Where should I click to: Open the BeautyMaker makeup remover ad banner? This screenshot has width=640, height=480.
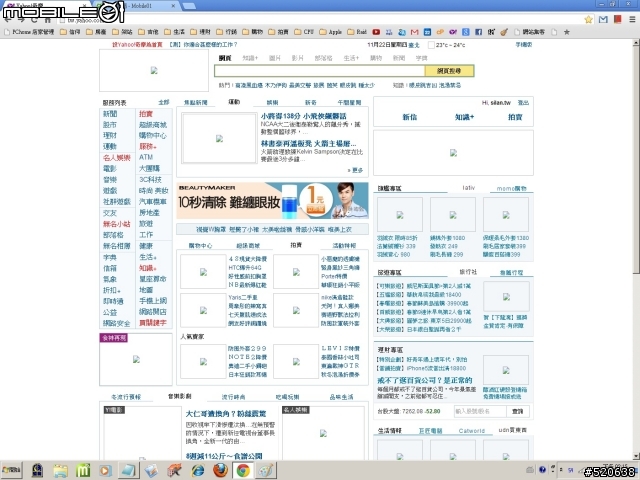click(x=273, y=201)
